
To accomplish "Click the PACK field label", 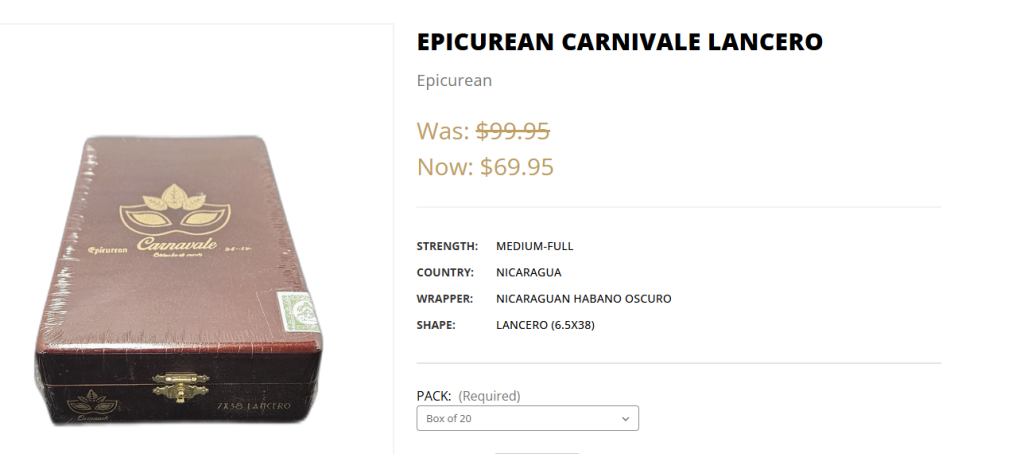I will tap(434, 395).
